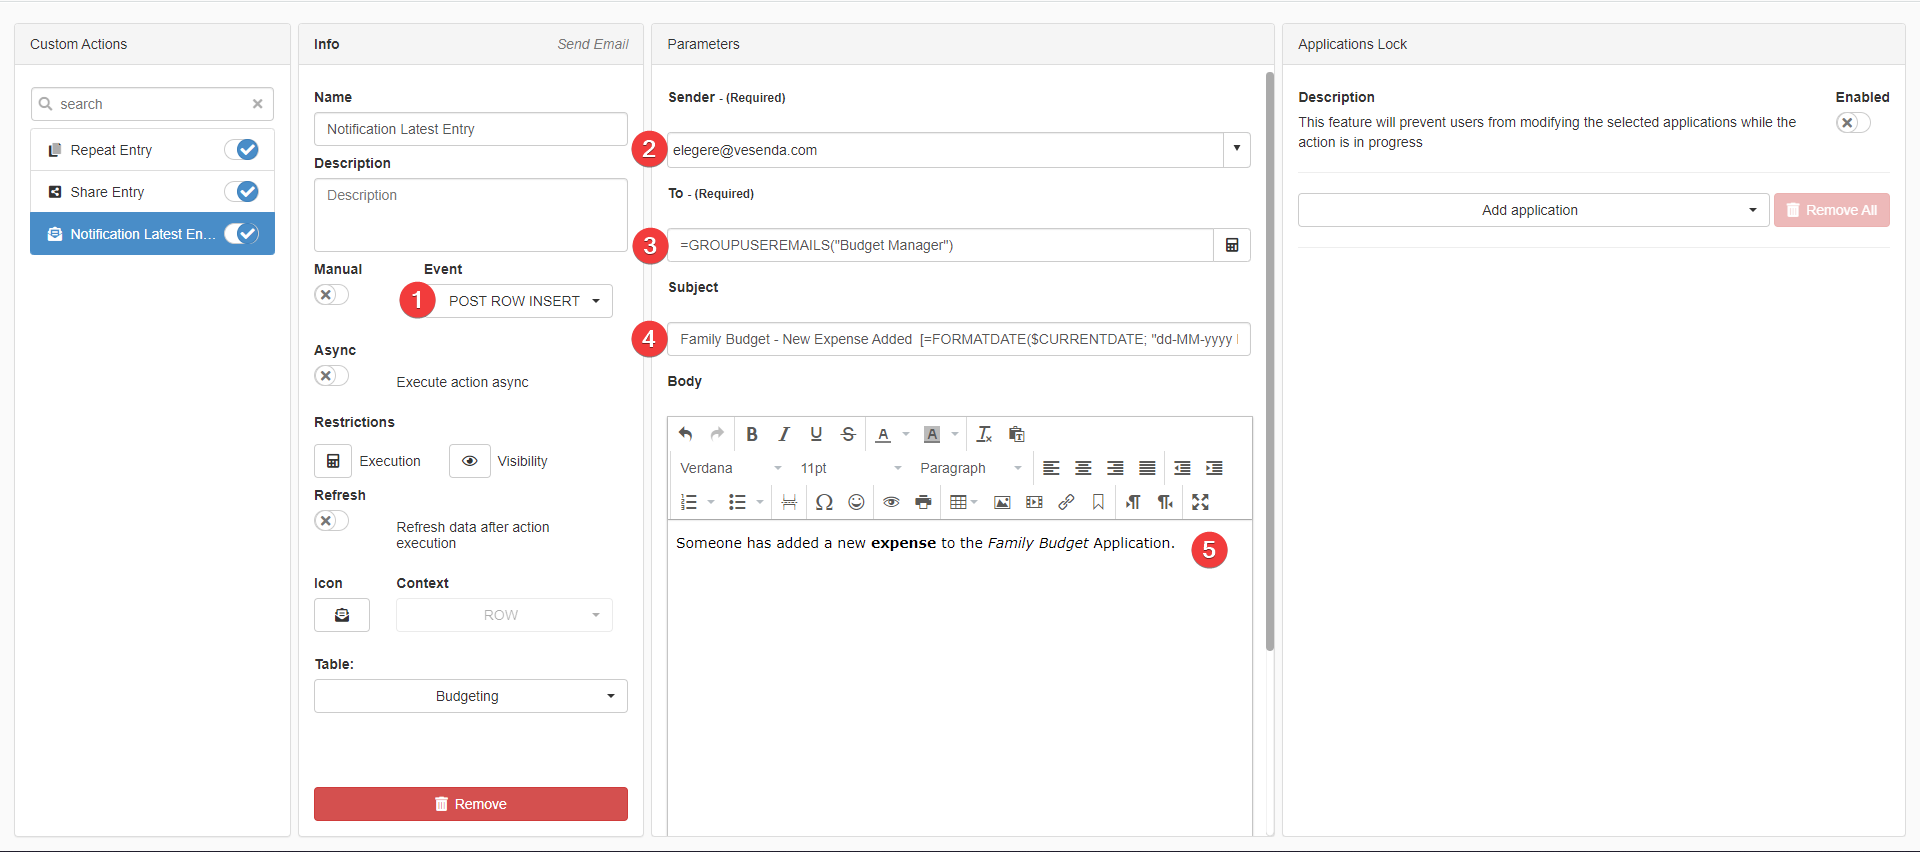Disable the Repeat Entry action toggle
Image resolution: width=1920 pixels, height=852 pixels.
tap(242, 150)
